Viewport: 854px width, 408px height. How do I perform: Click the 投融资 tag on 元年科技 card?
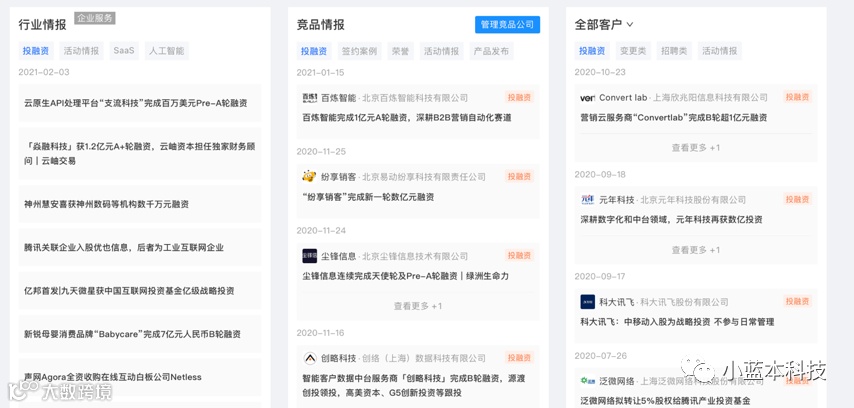(797, 199)
